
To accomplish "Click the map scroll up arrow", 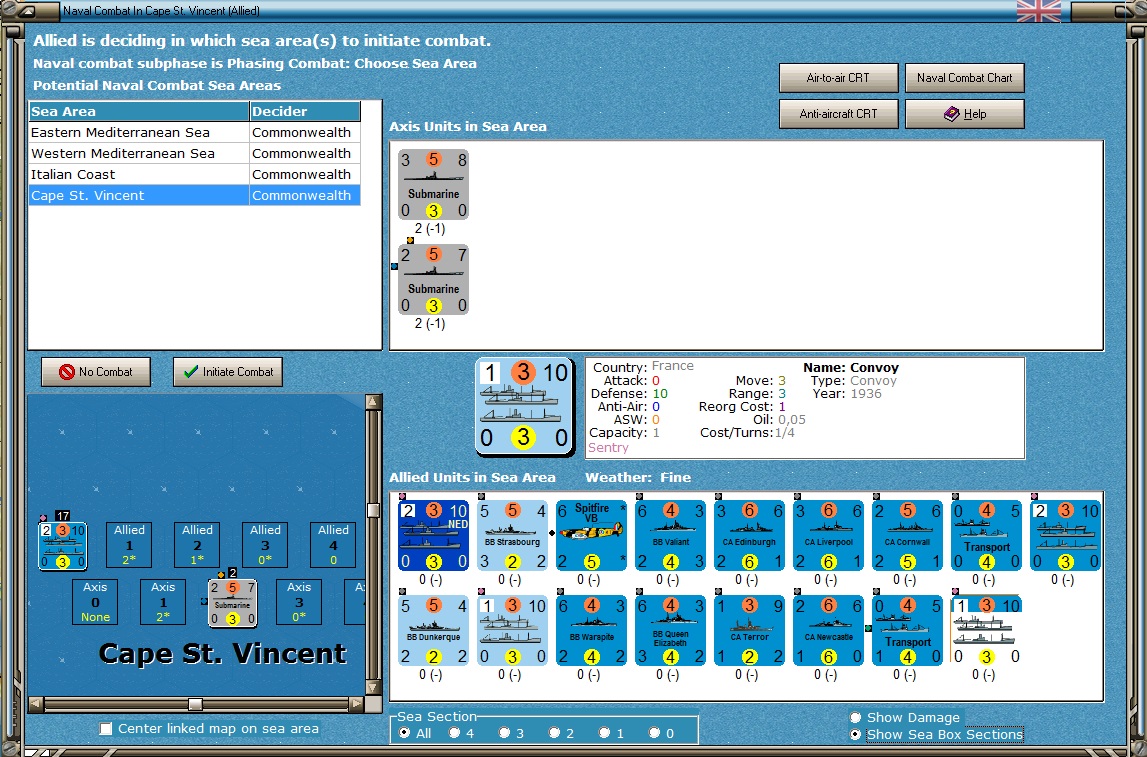I will tap(373, 402).
